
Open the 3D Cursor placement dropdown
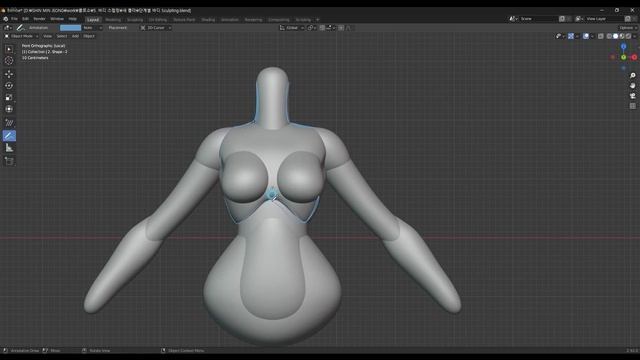[156, 28]
